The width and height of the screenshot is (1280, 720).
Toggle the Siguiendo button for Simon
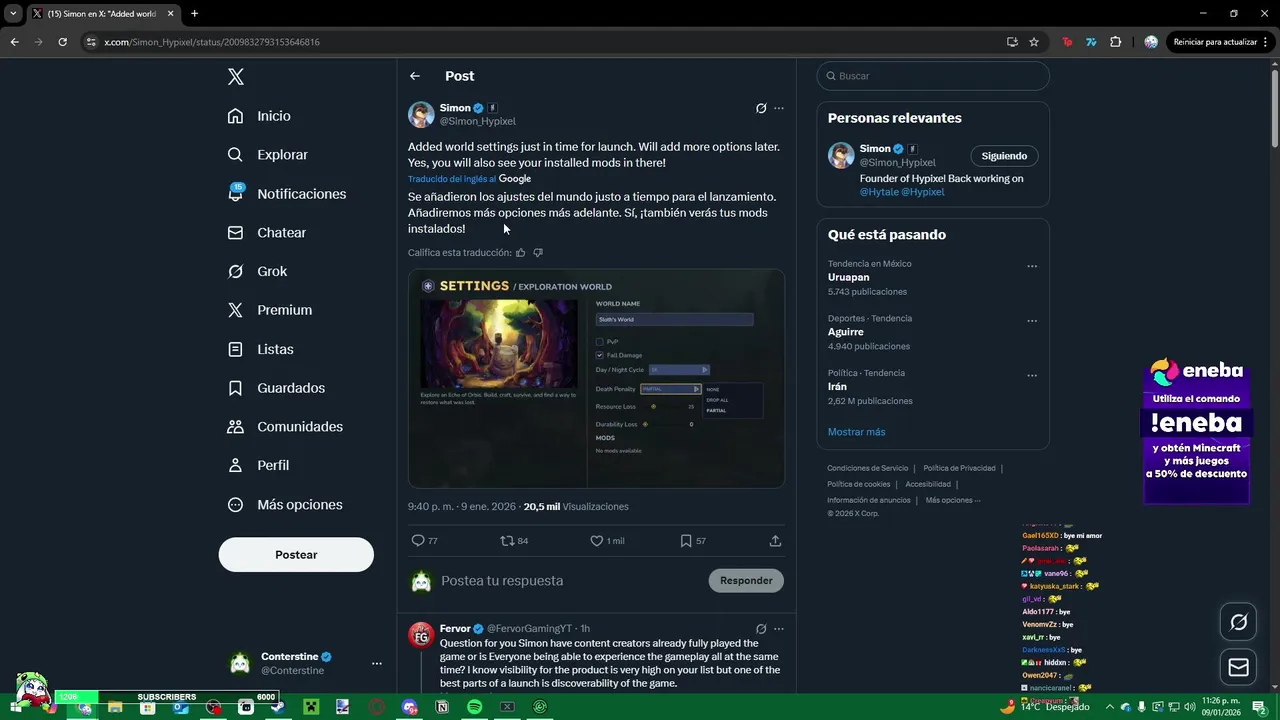1004,156
